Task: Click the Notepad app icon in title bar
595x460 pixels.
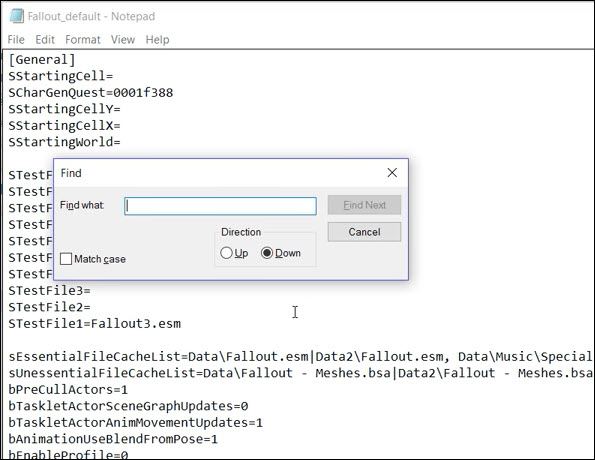Action: [x=17, y=16]
